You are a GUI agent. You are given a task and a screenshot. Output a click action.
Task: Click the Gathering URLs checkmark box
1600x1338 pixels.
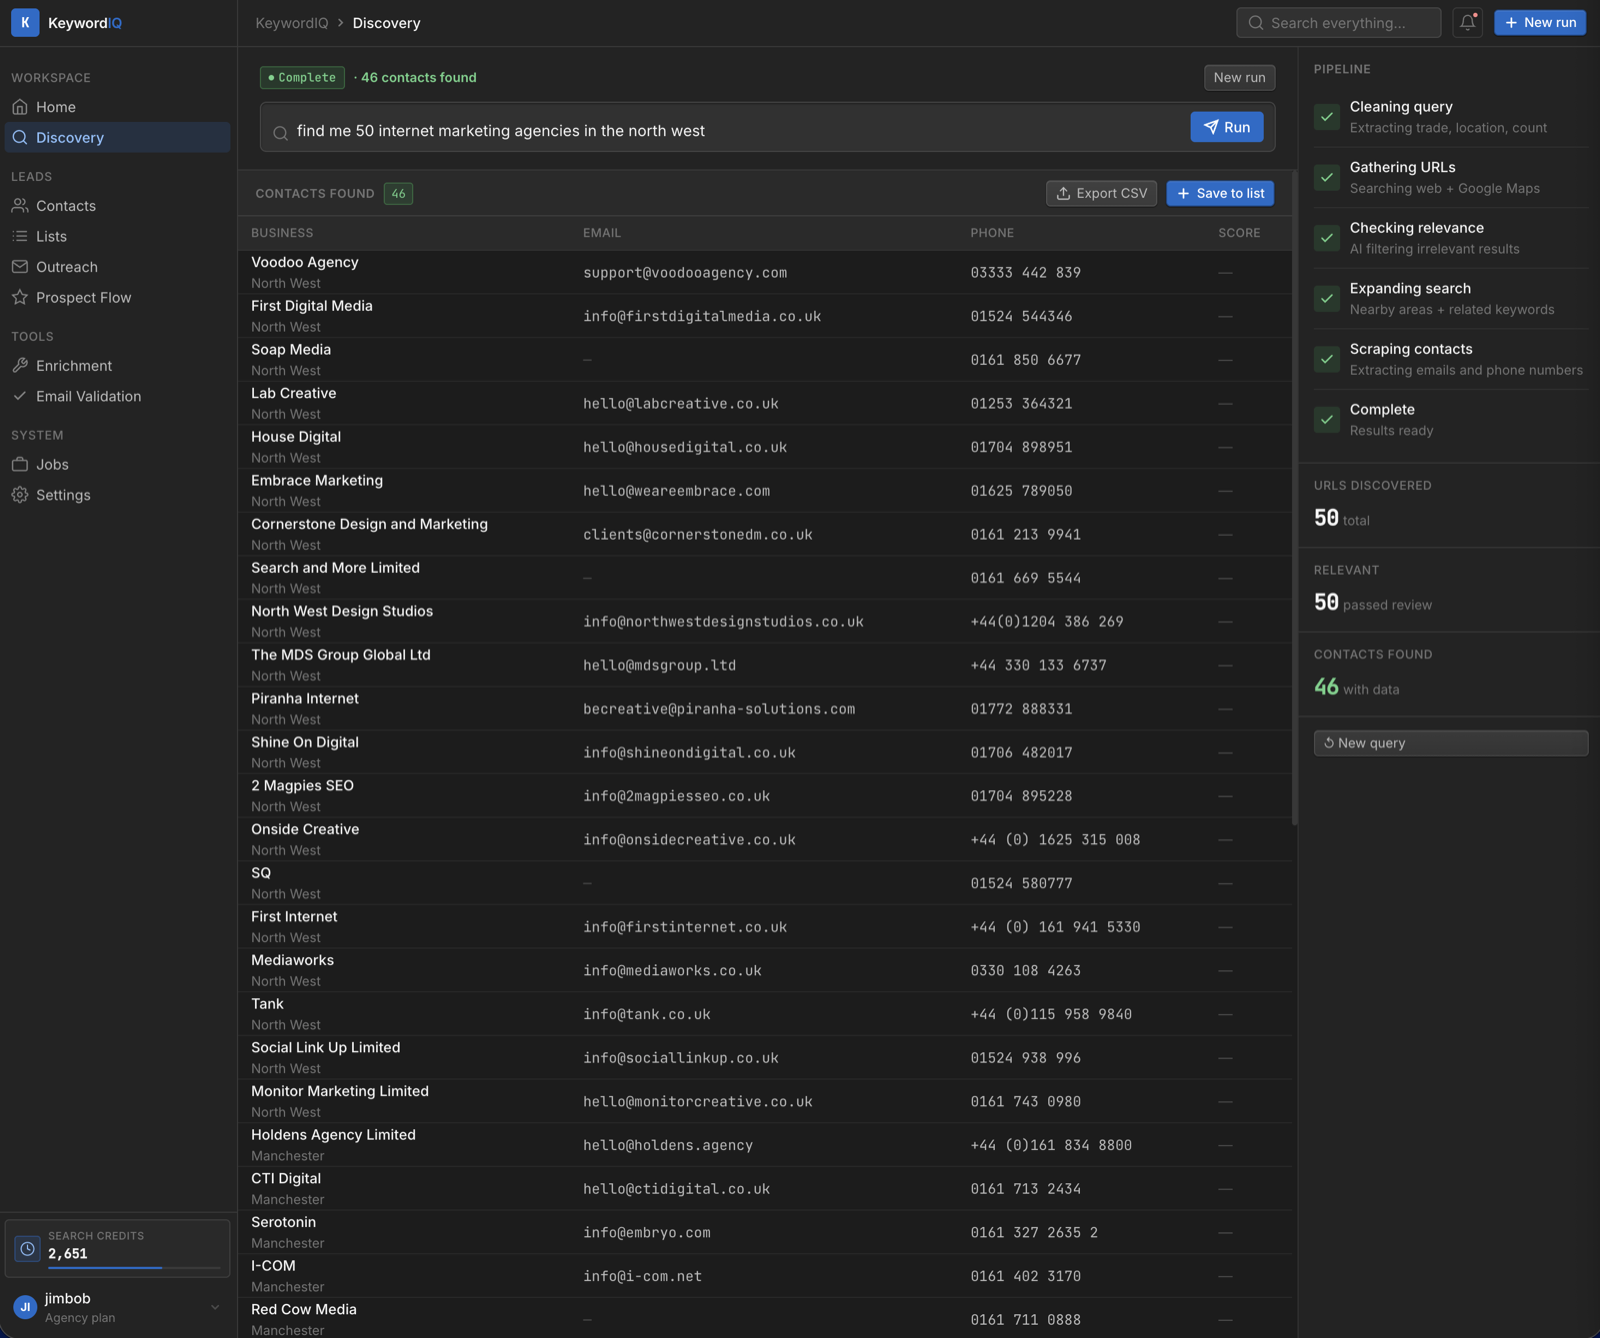coord(1327,177)
